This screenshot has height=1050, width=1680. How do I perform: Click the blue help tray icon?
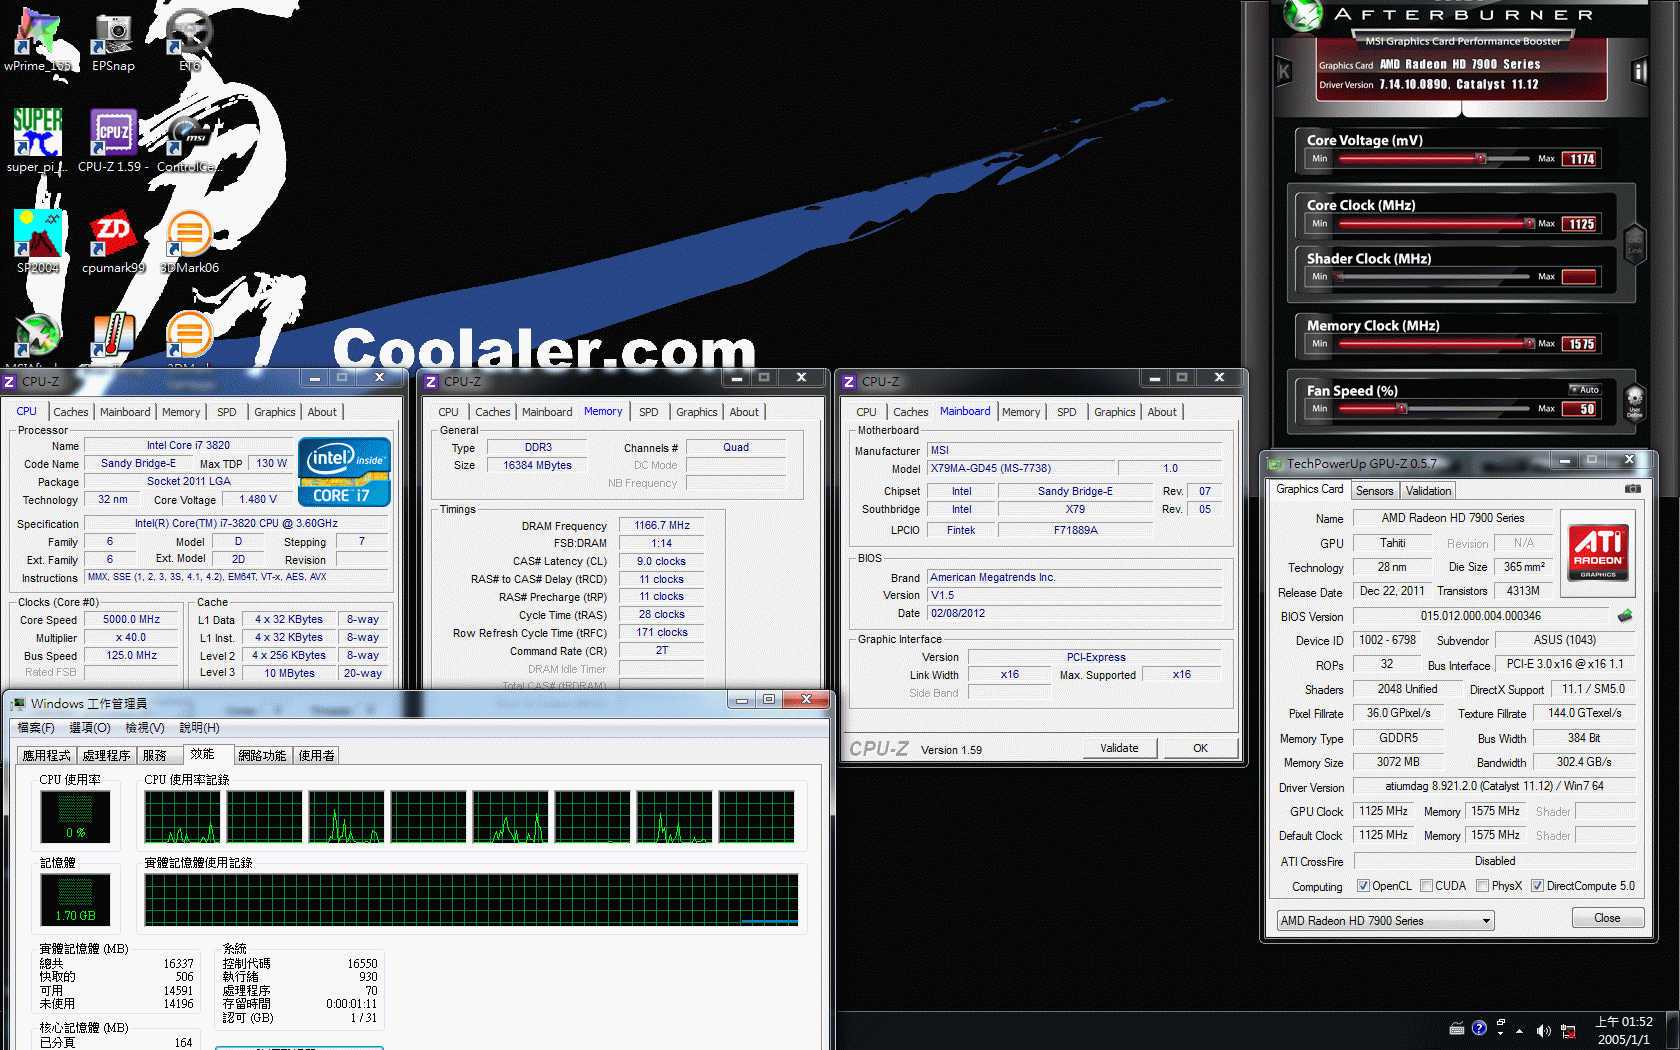[1479, 1029]
